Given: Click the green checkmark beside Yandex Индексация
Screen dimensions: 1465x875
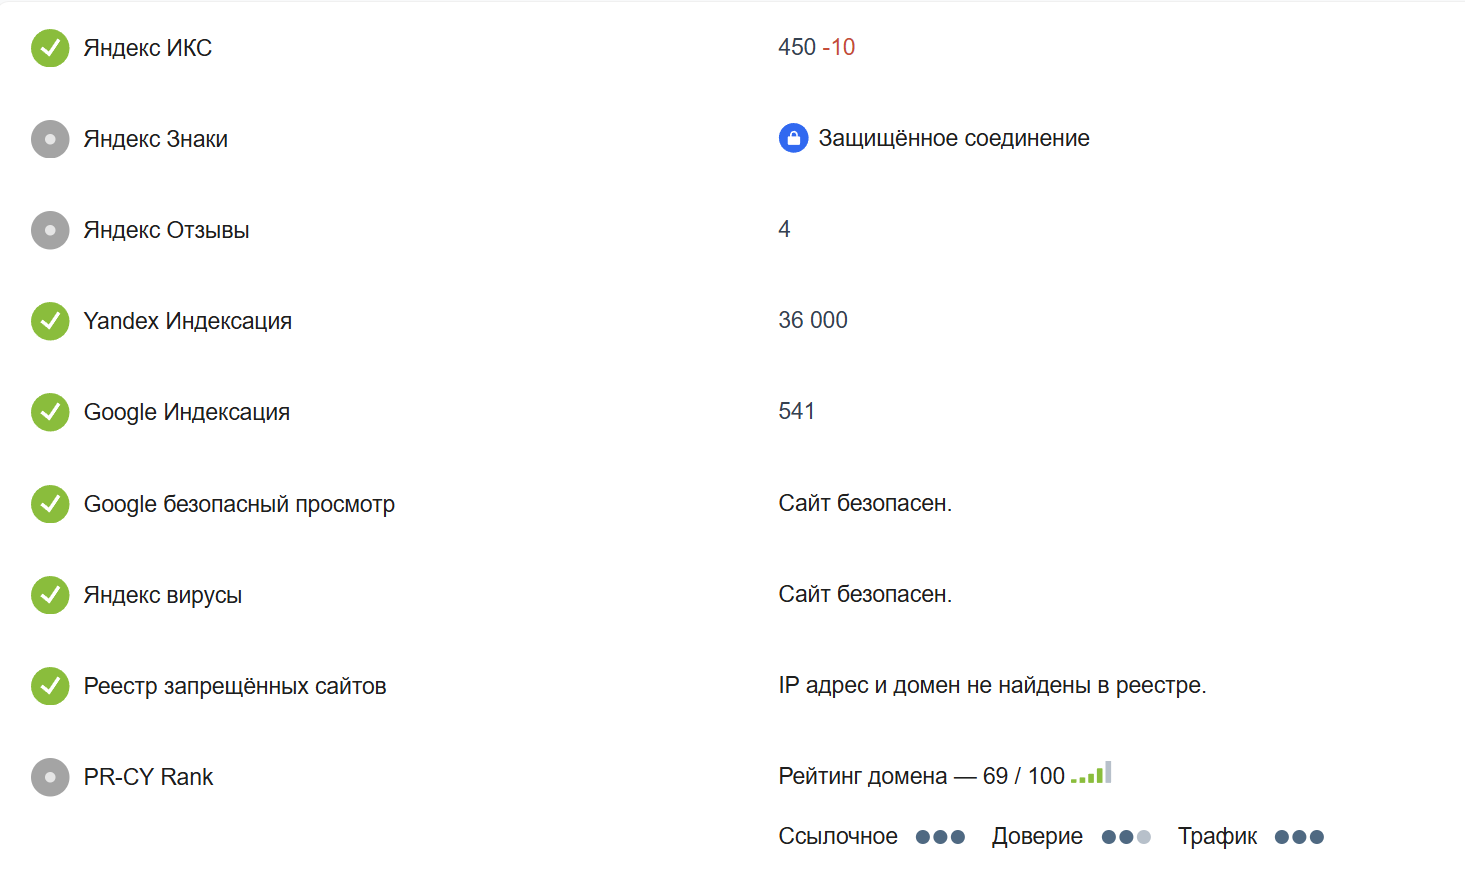Looking at the screenshot, I should pyautogui.click(x=50, y=321).
